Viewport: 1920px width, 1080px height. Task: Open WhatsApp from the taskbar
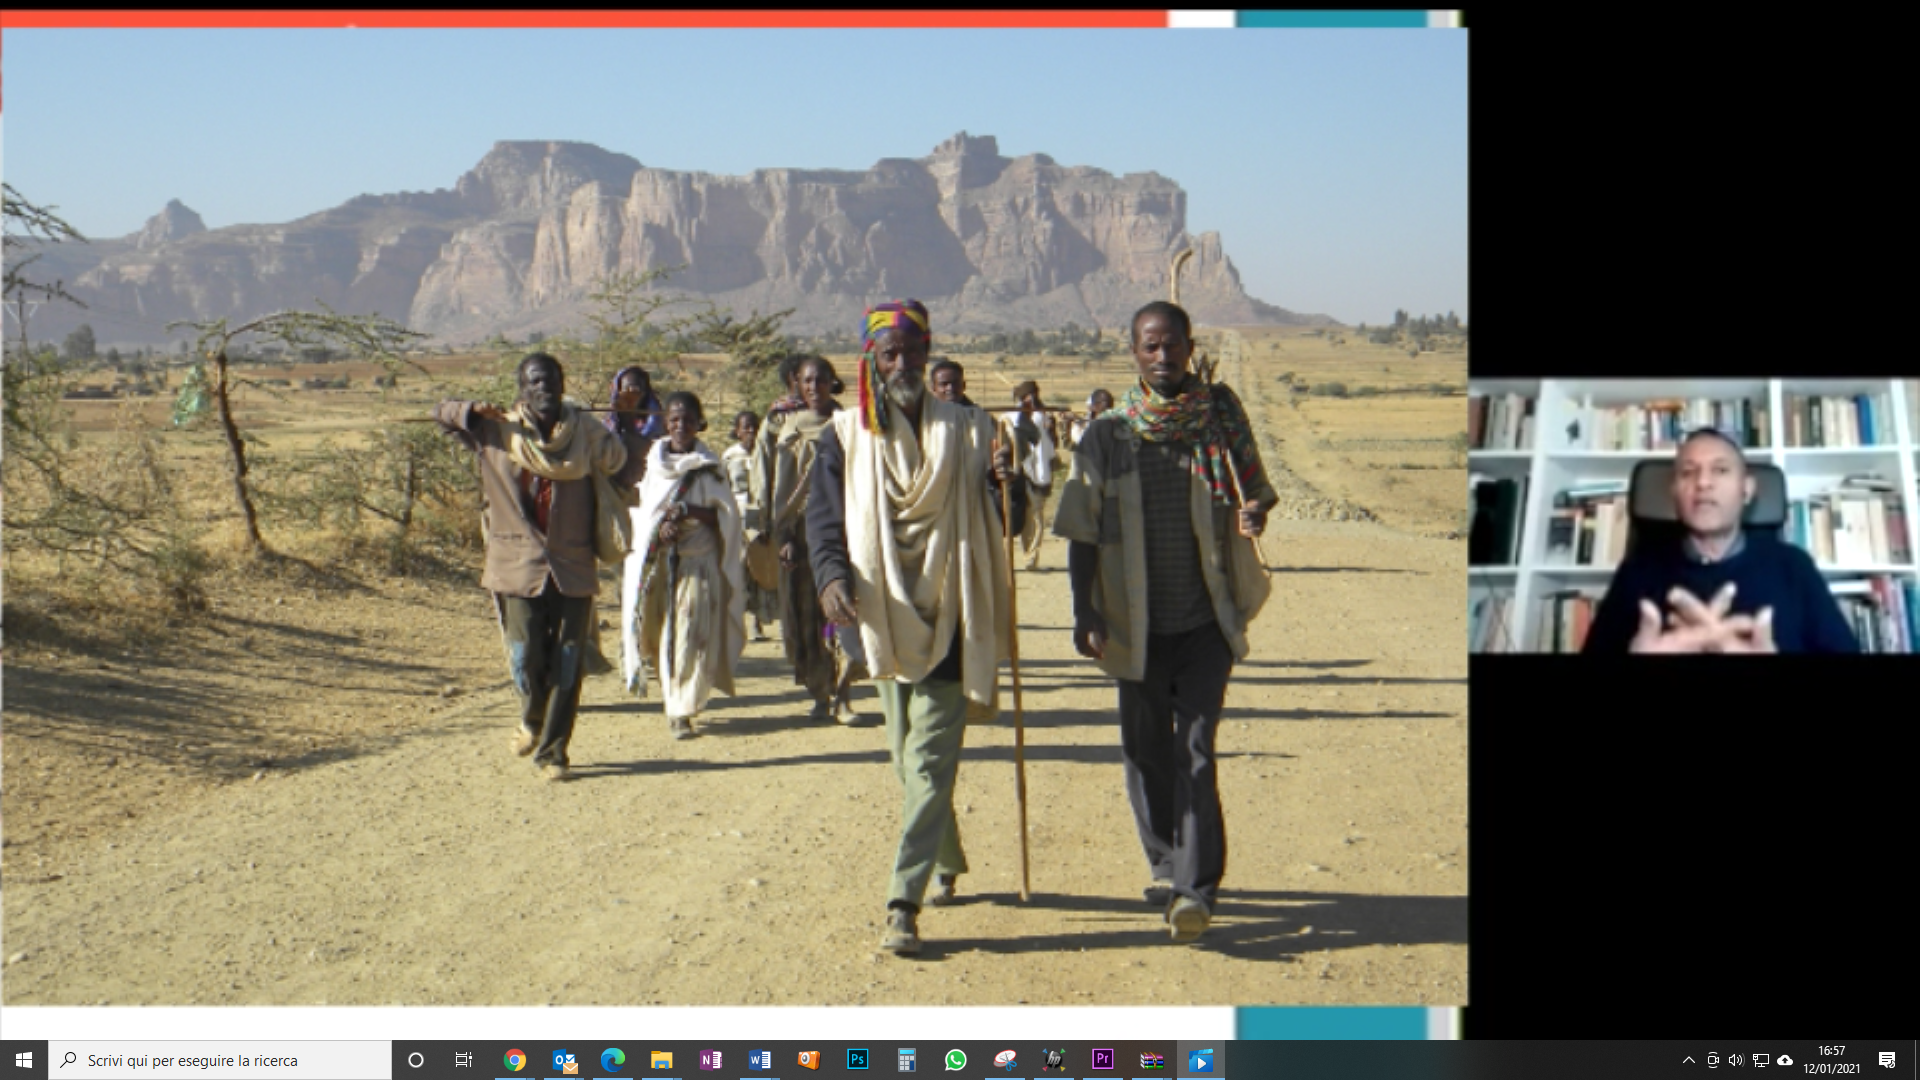[956, 1060]
